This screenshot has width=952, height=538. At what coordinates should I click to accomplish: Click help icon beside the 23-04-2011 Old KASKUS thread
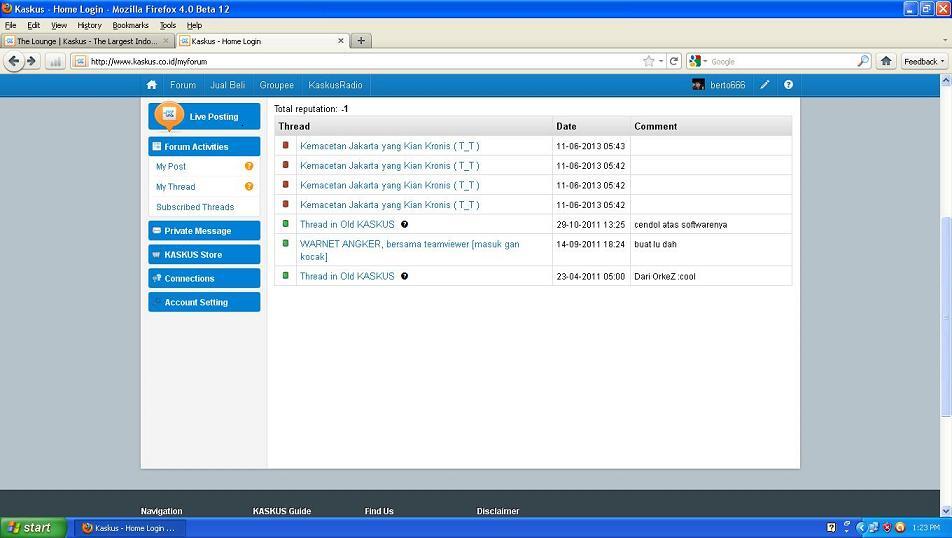[x=404, y=276]
